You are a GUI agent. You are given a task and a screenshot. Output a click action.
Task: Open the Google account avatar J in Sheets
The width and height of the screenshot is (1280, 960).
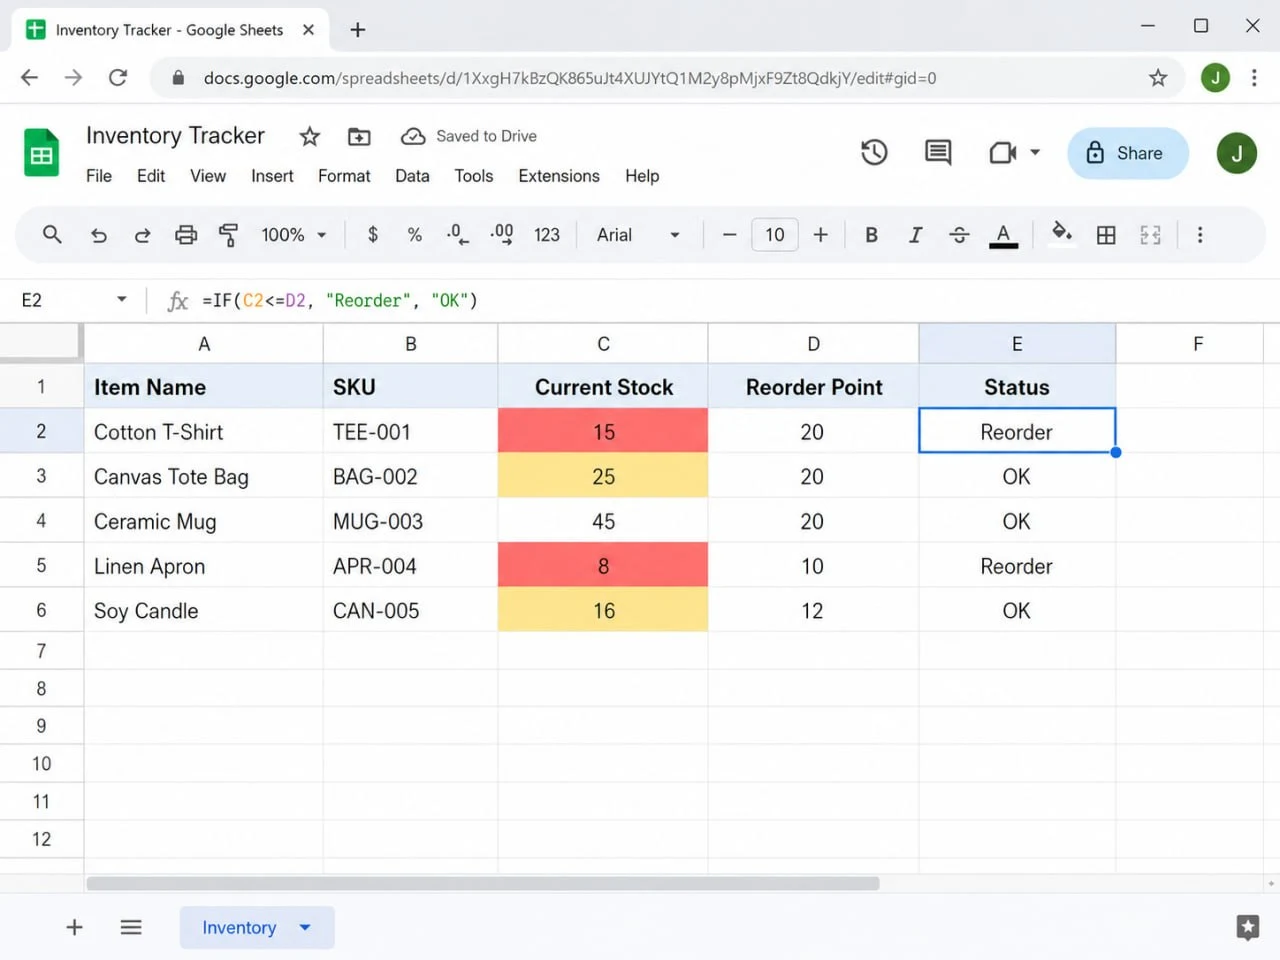coord(1236,153)
